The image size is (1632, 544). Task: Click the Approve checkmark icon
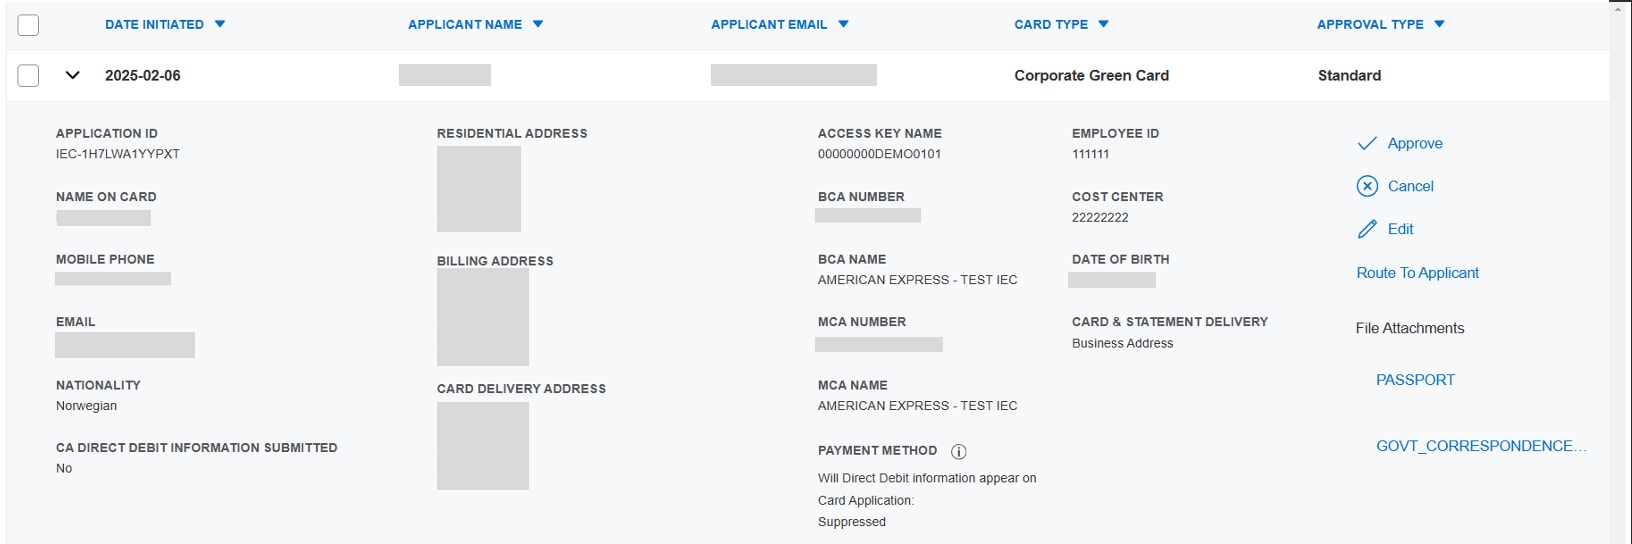coord(1366,144)
